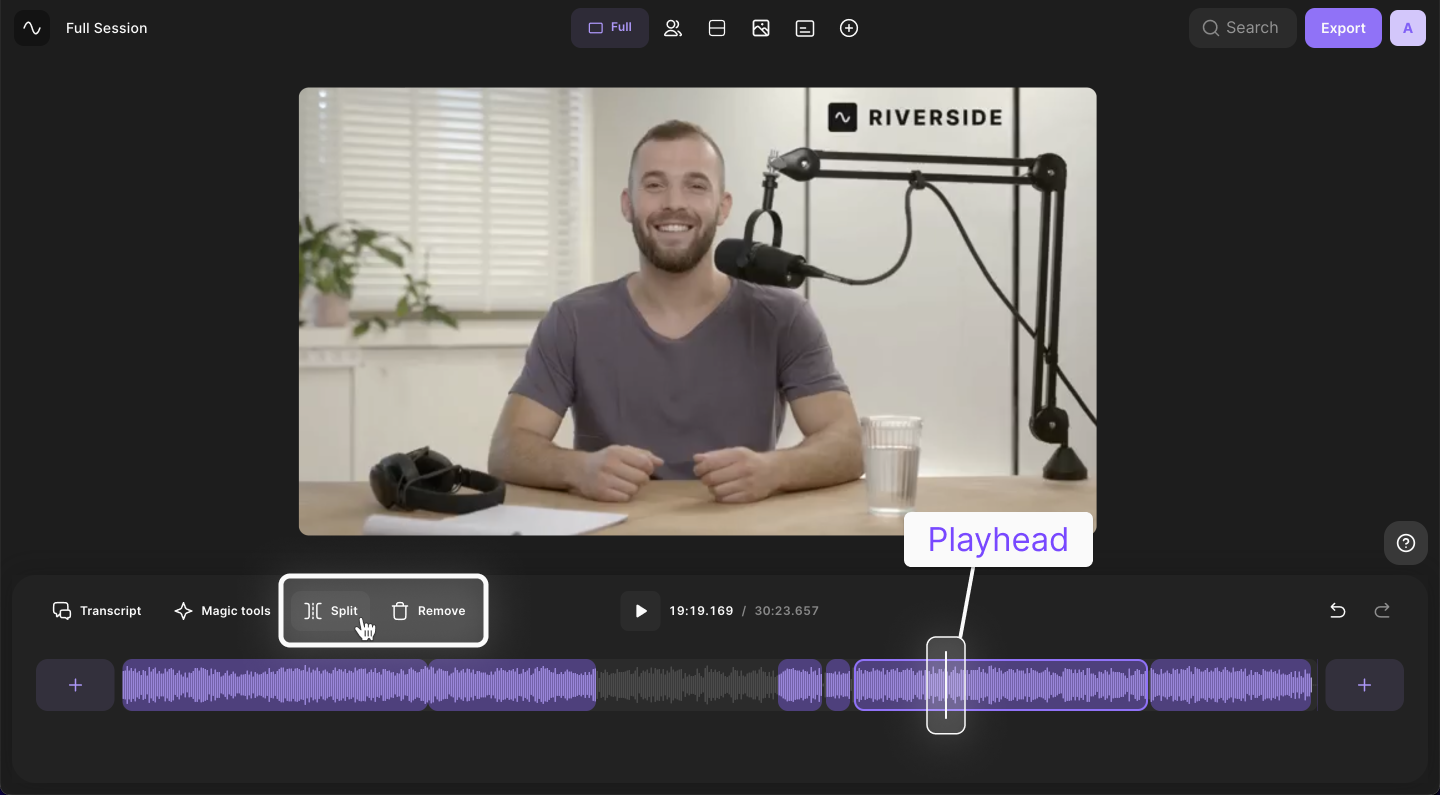Open the image overlay icon

coord(761,28)
